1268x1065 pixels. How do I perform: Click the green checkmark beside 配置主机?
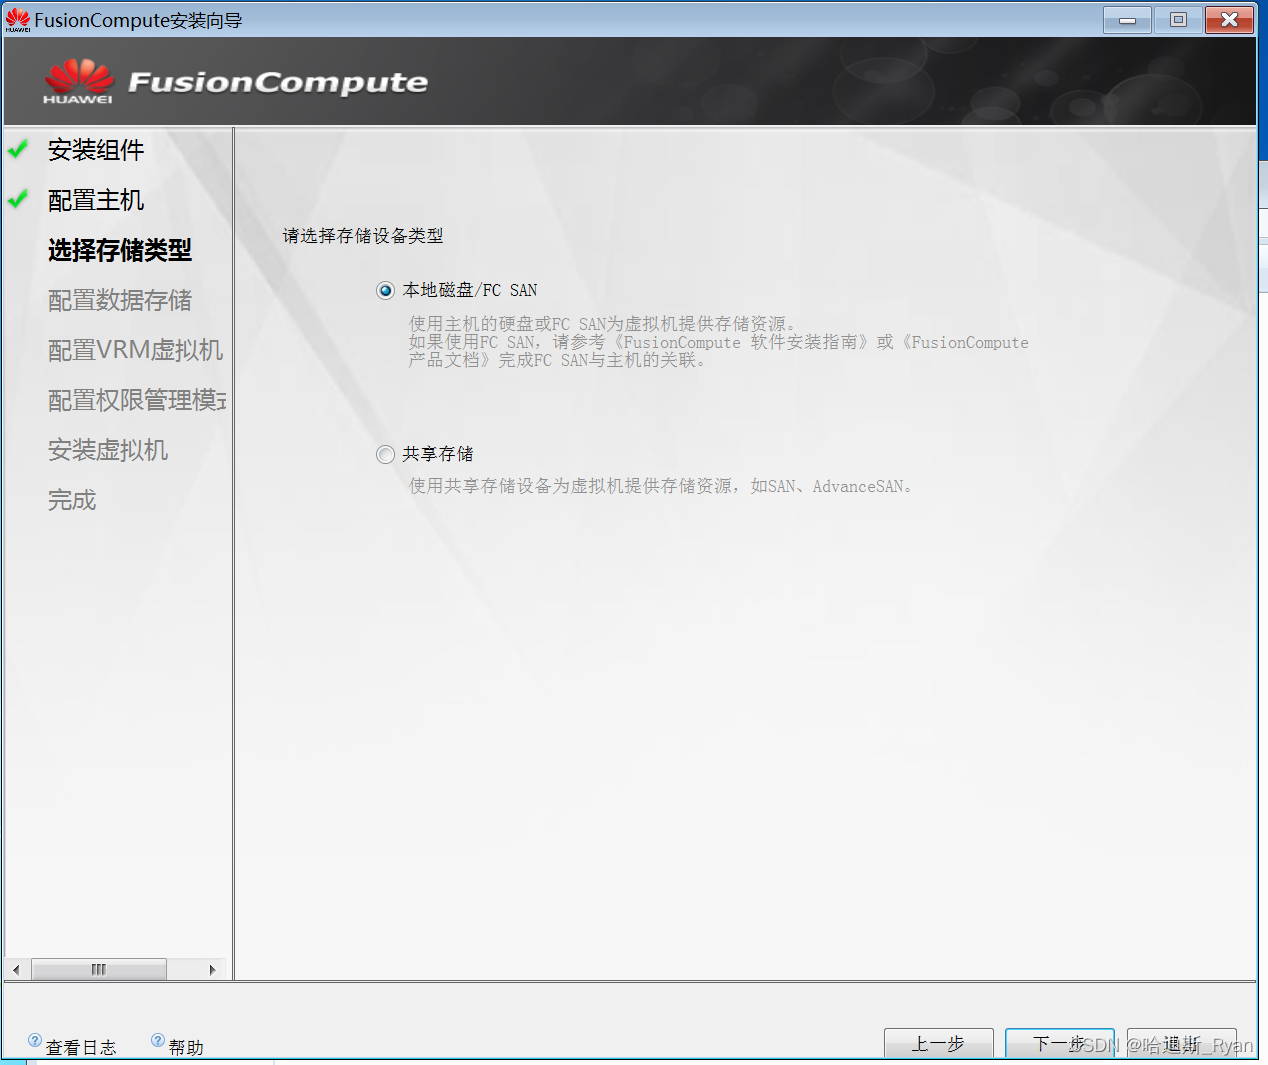(18, 200)
